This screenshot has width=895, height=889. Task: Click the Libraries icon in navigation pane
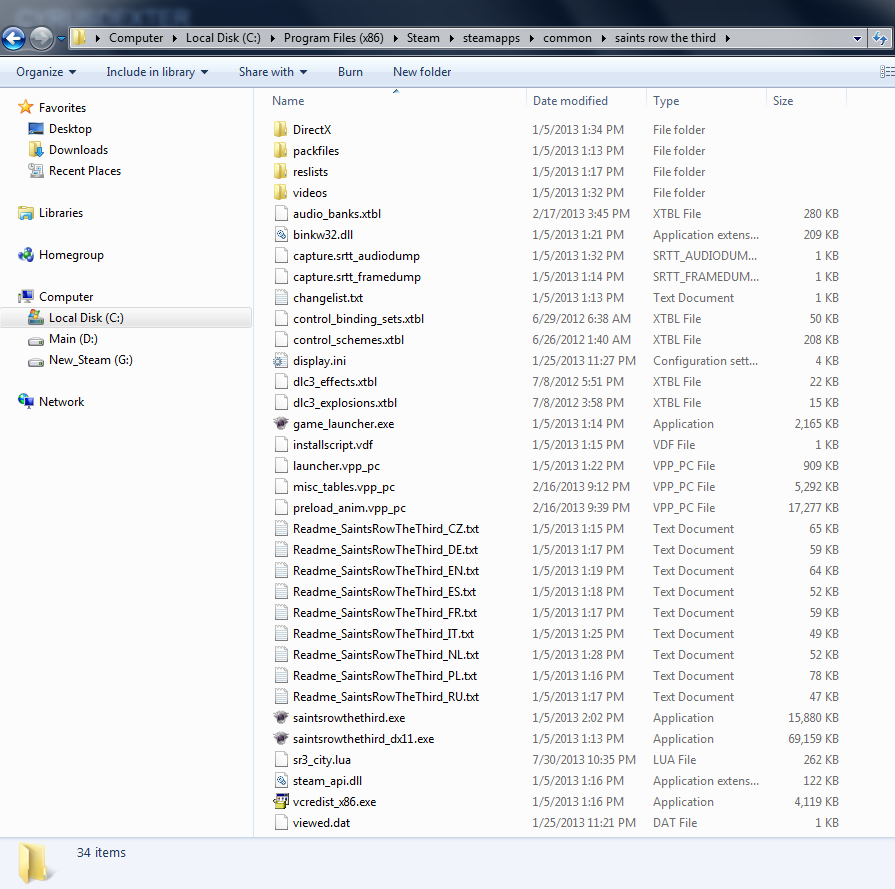26,213
